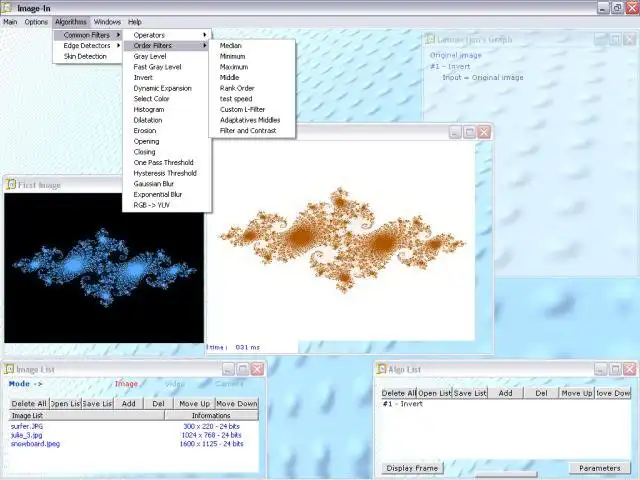Select the Fast Gray Level filter
The height and width of the screenshot is (480, 640).
[x=167, y=67]
